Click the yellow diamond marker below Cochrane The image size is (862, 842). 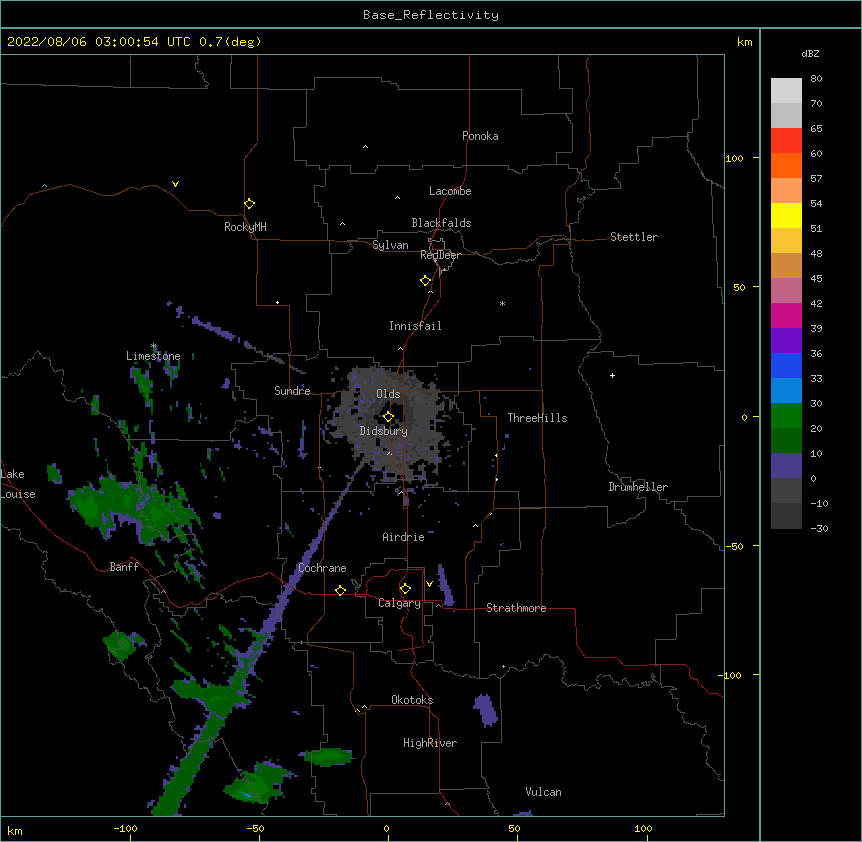340,590
